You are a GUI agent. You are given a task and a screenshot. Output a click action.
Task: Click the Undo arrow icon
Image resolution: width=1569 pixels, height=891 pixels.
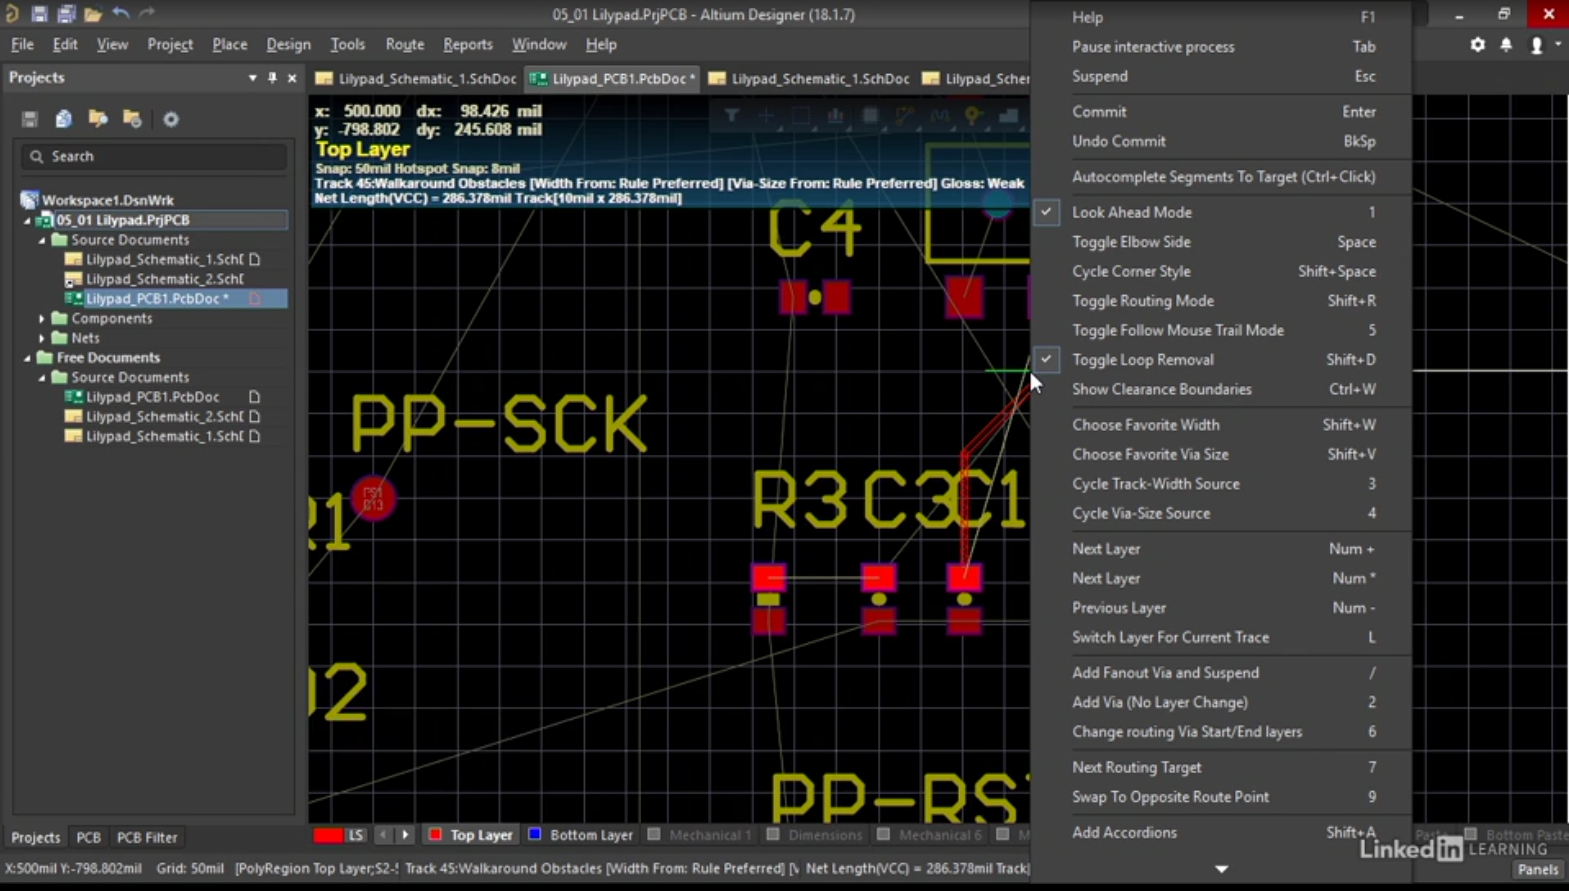[x=120, y=14]
